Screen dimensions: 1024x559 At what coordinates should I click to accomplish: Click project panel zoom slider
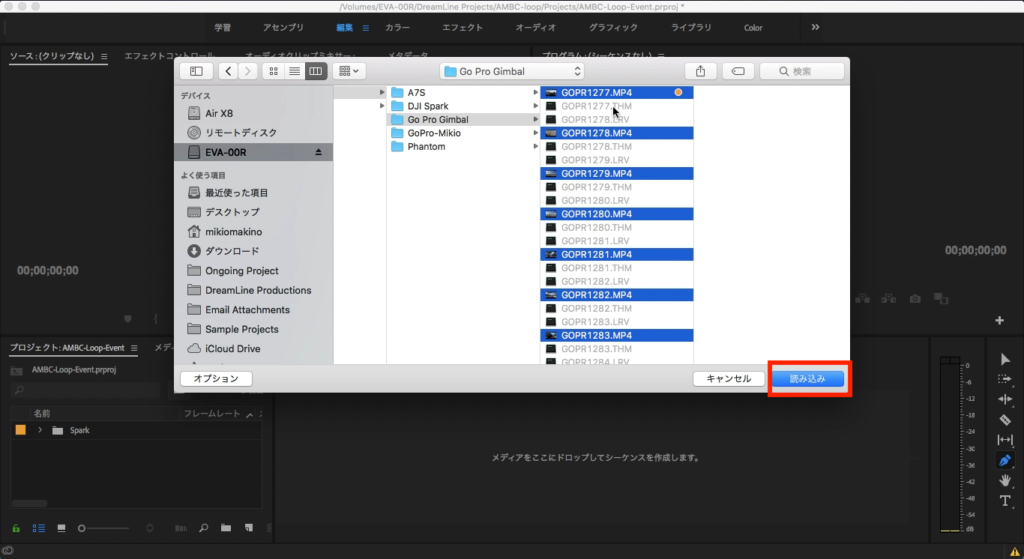[103, 528]
